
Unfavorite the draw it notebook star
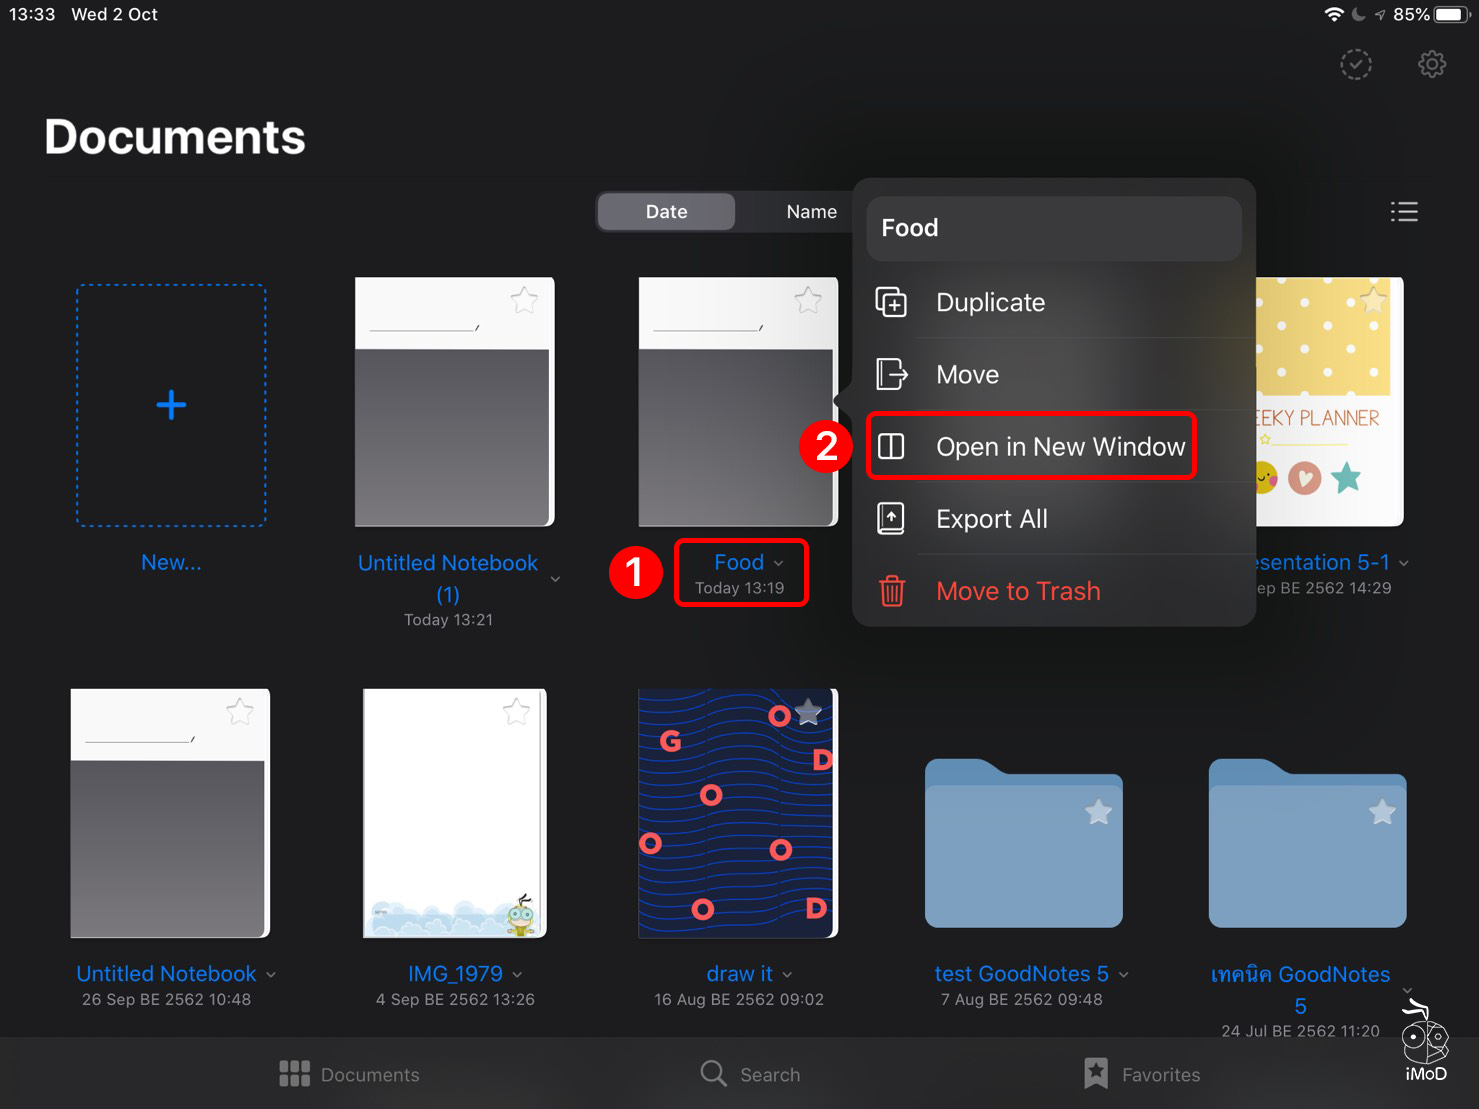point(808,712)
